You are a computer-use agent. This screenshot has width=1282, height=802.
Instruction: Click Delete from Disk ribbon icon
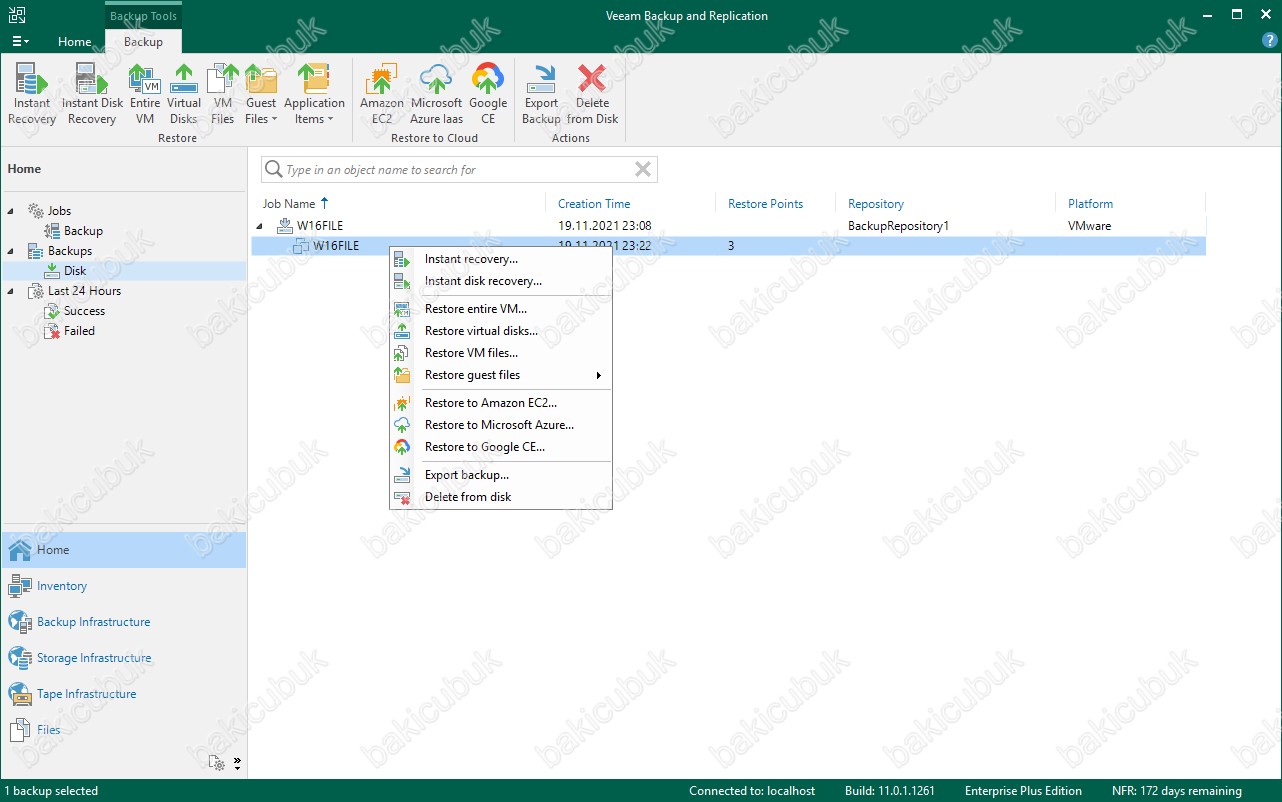click(x=593, y=95)
